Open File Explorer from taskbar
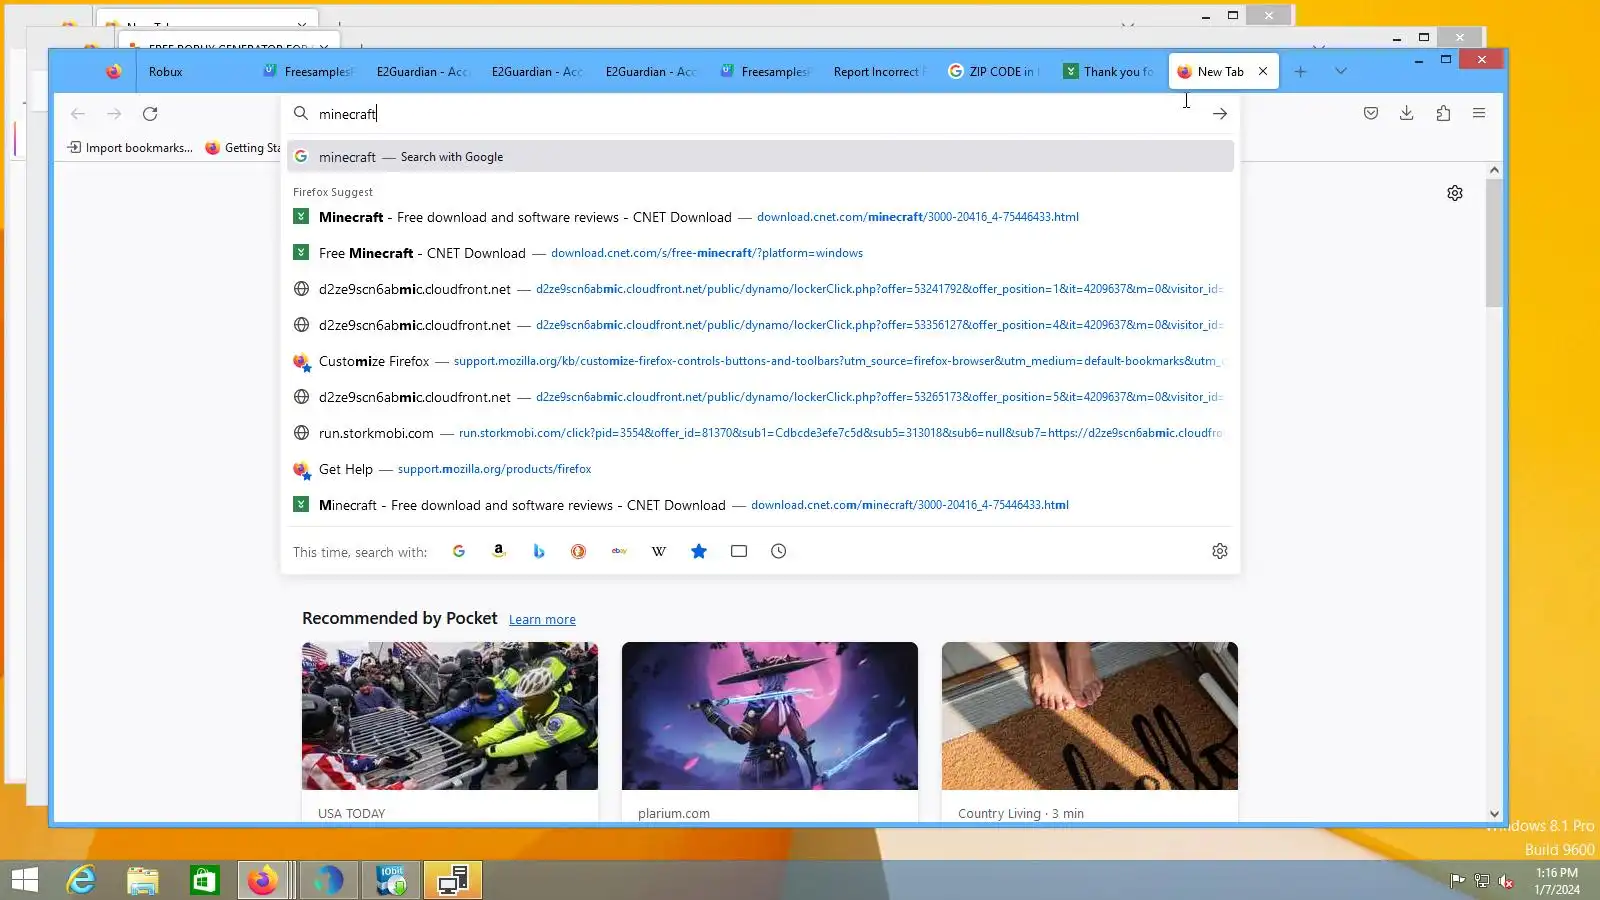 pos(143,880)
